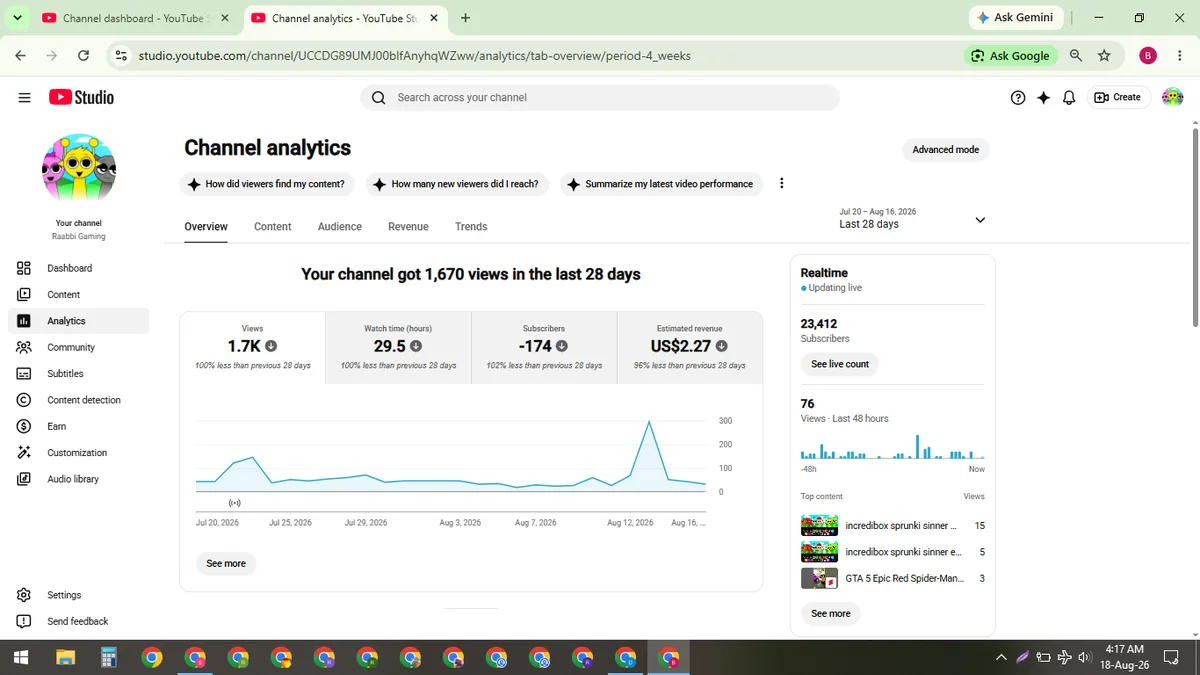Image resolution: width=1200 pixels, height=675 pixels.
Task: Click the Subtitles sidebar icon
Action: pos(24,373)
